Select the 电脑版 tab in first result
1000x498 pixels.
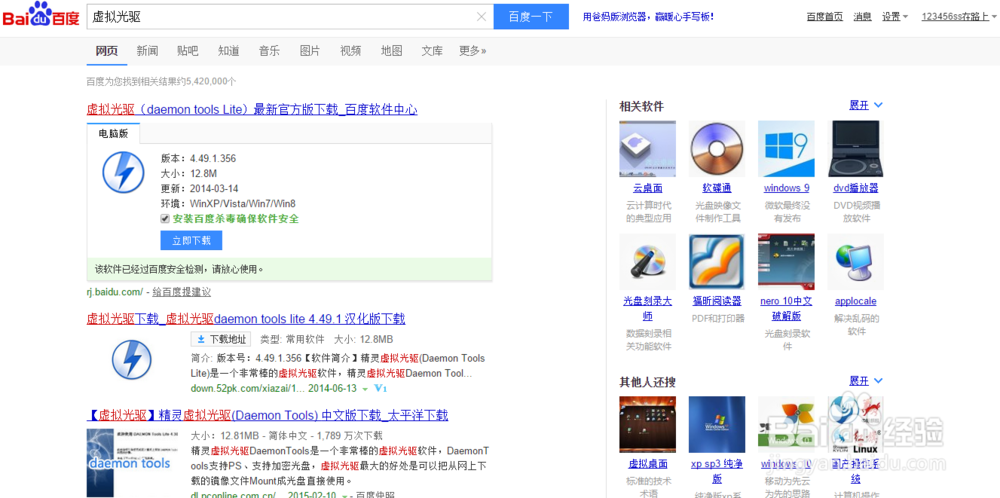[113, 133]
